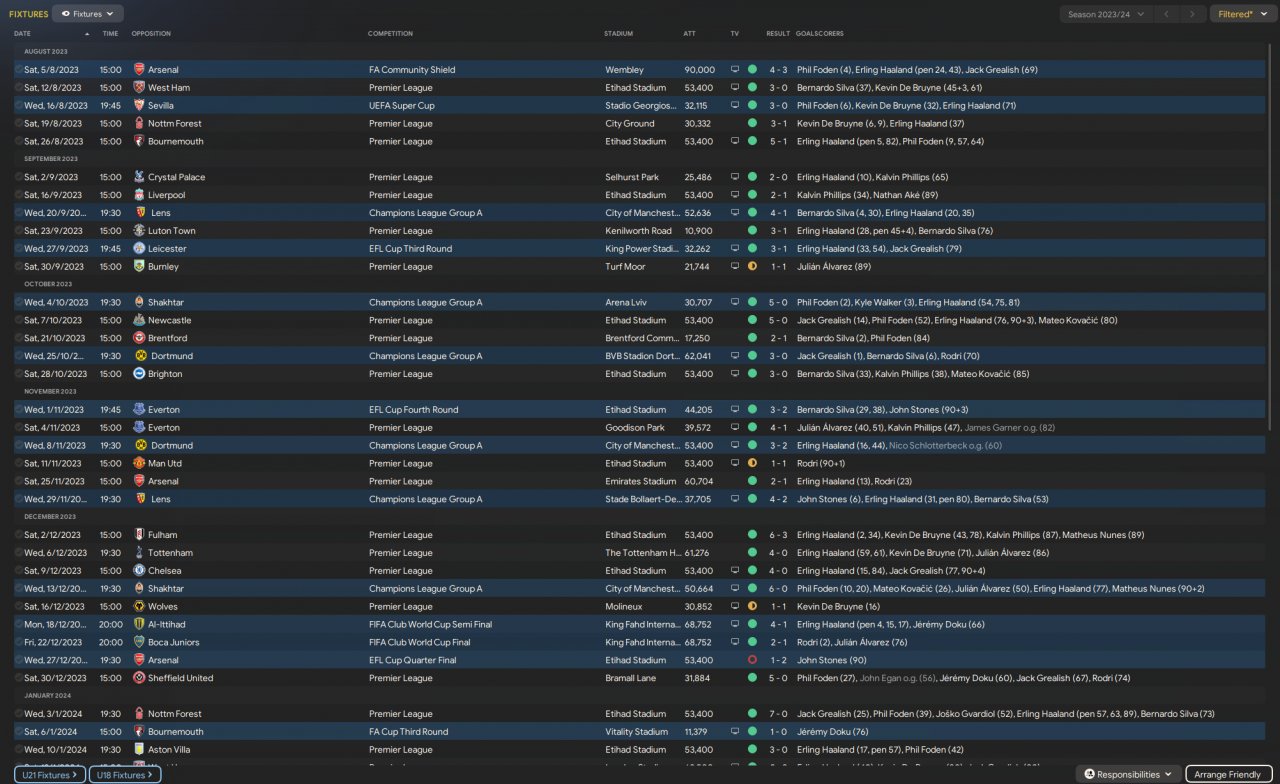Go to the next season with the right arrow
The image size is (1280, 784).
[x=1192, y=14]
